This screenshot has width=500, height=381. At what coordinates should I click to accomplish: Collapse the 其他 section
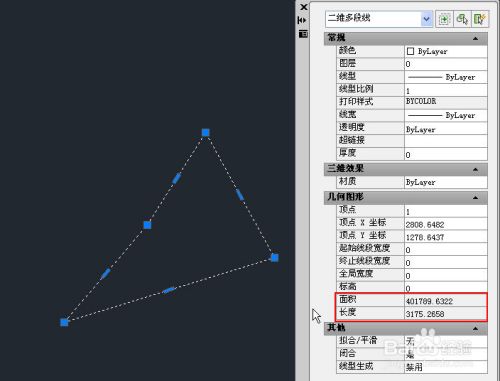[475, 329]
